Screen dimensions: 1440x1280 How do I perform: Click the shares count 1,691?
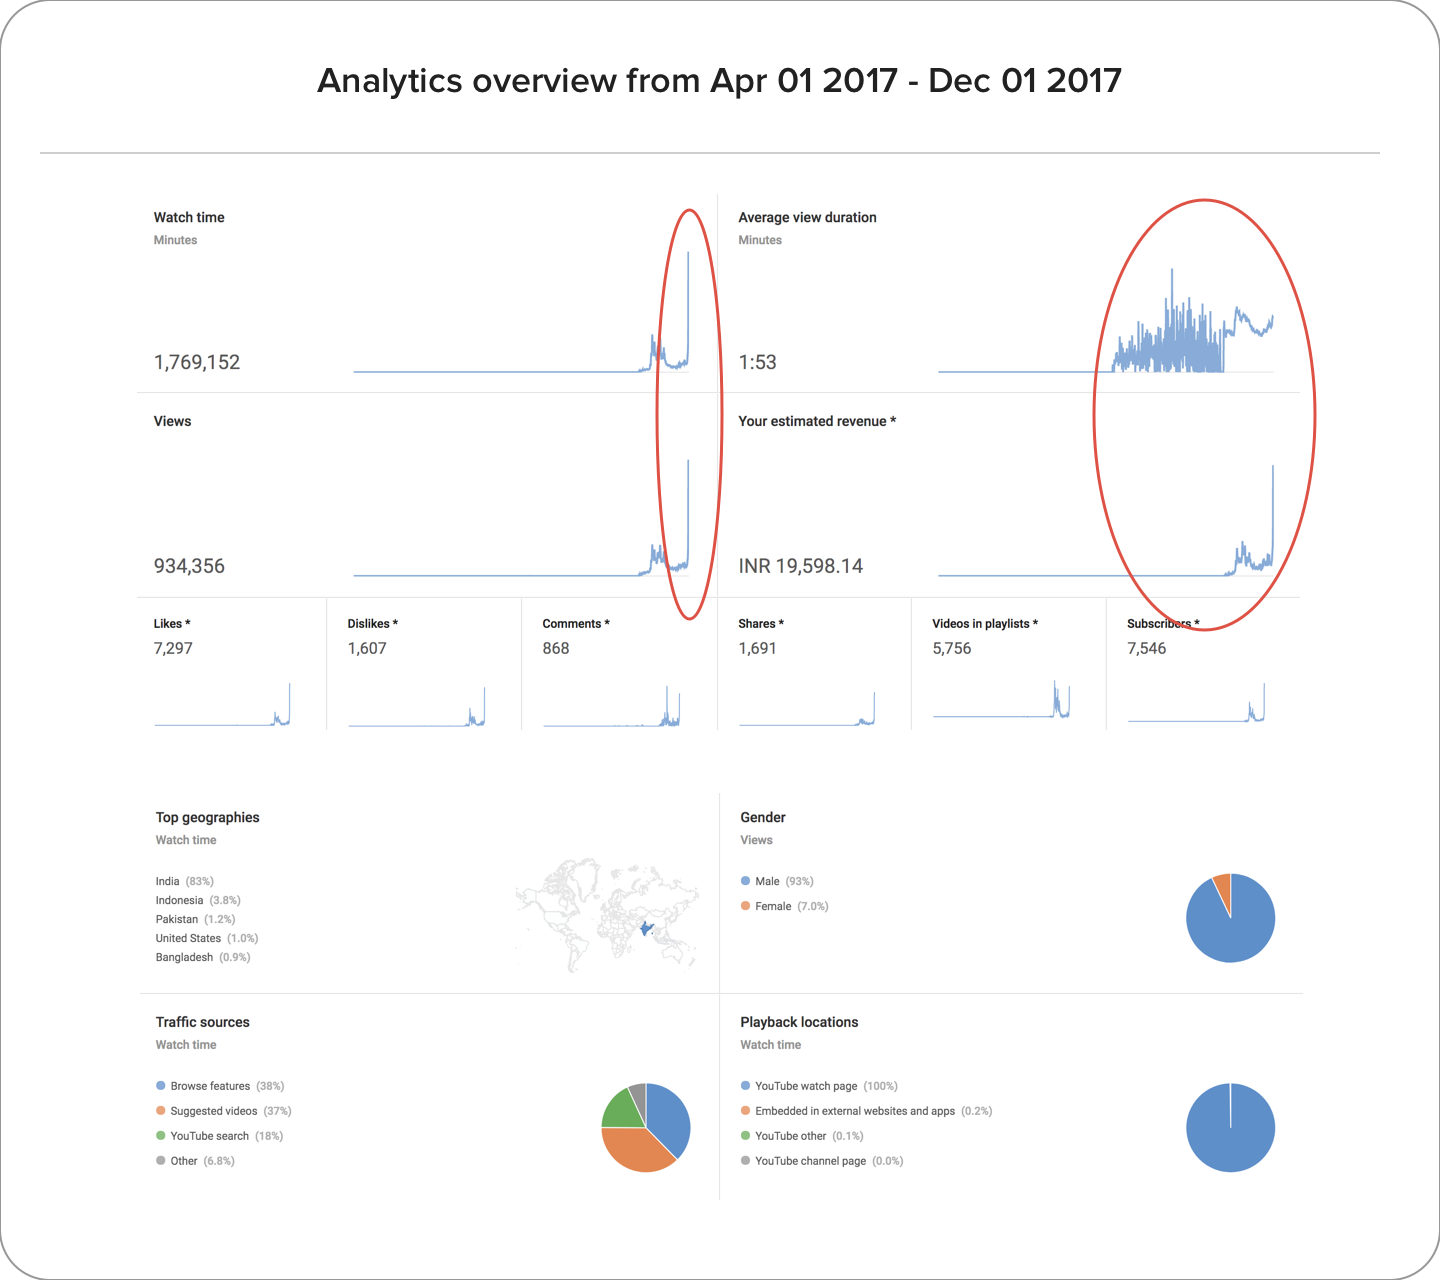pos(757,648)
